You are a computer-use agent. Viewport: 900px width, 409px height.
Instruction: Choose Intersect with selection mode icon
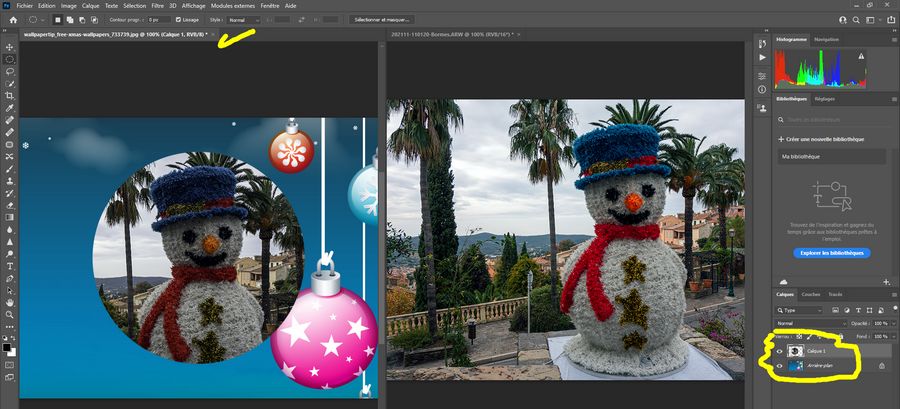[x=94, y=20]
